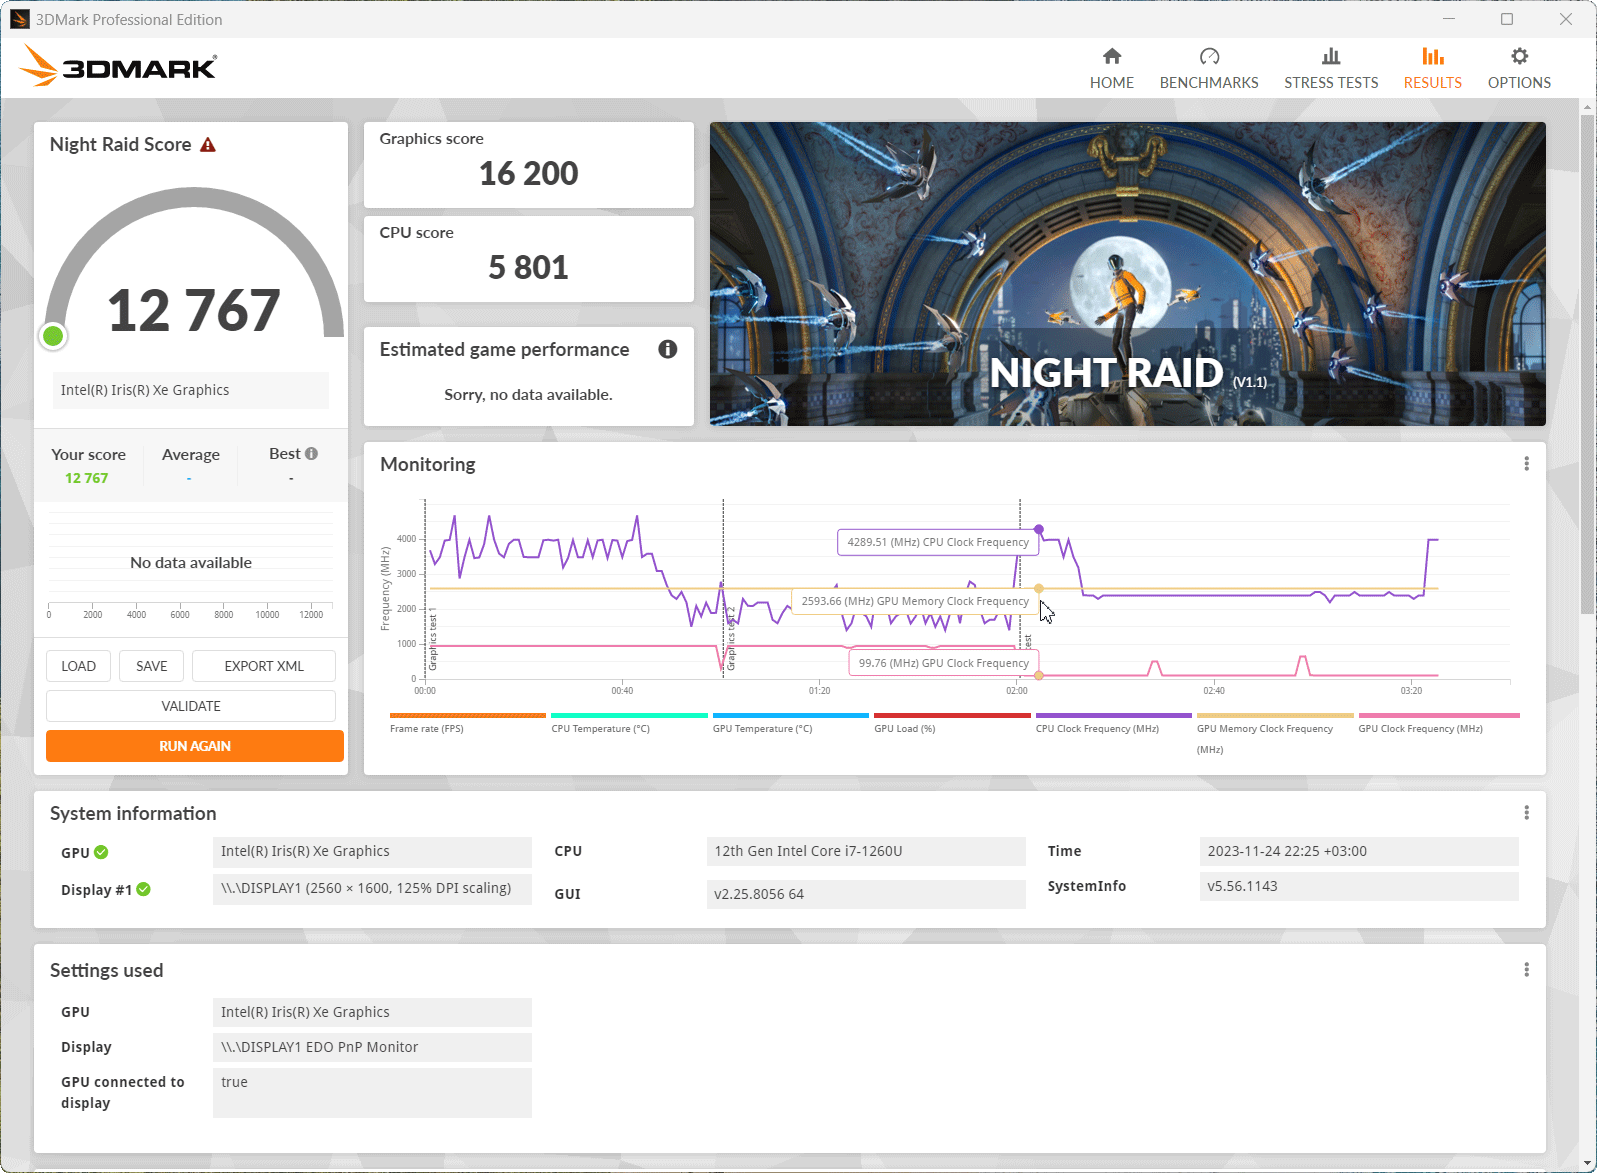Select the GUI version v2.25.8056 64
This screenshot has height=1173, width=1597.
pyautogui.click(x=866, y=894)
